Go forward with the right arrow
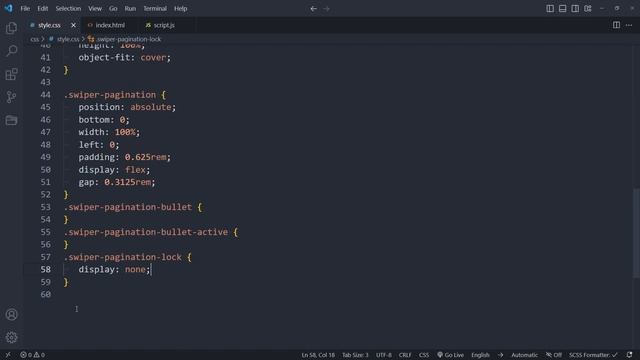 326,9
